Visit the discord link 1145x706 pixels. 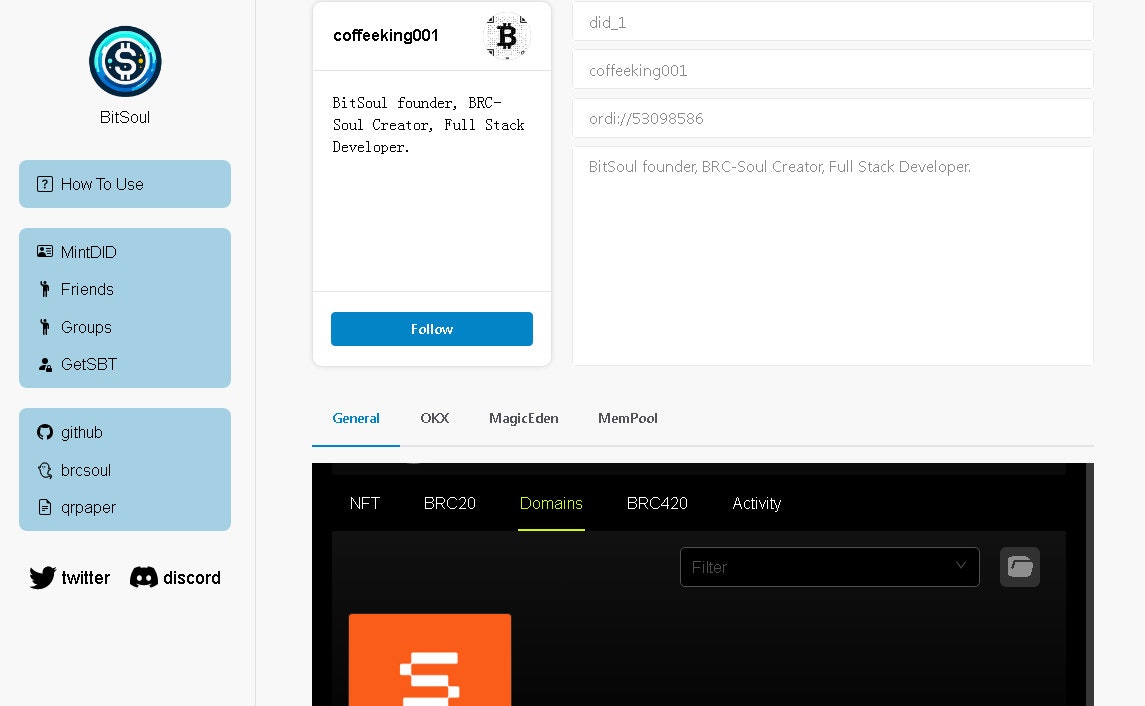click(175, 578)
